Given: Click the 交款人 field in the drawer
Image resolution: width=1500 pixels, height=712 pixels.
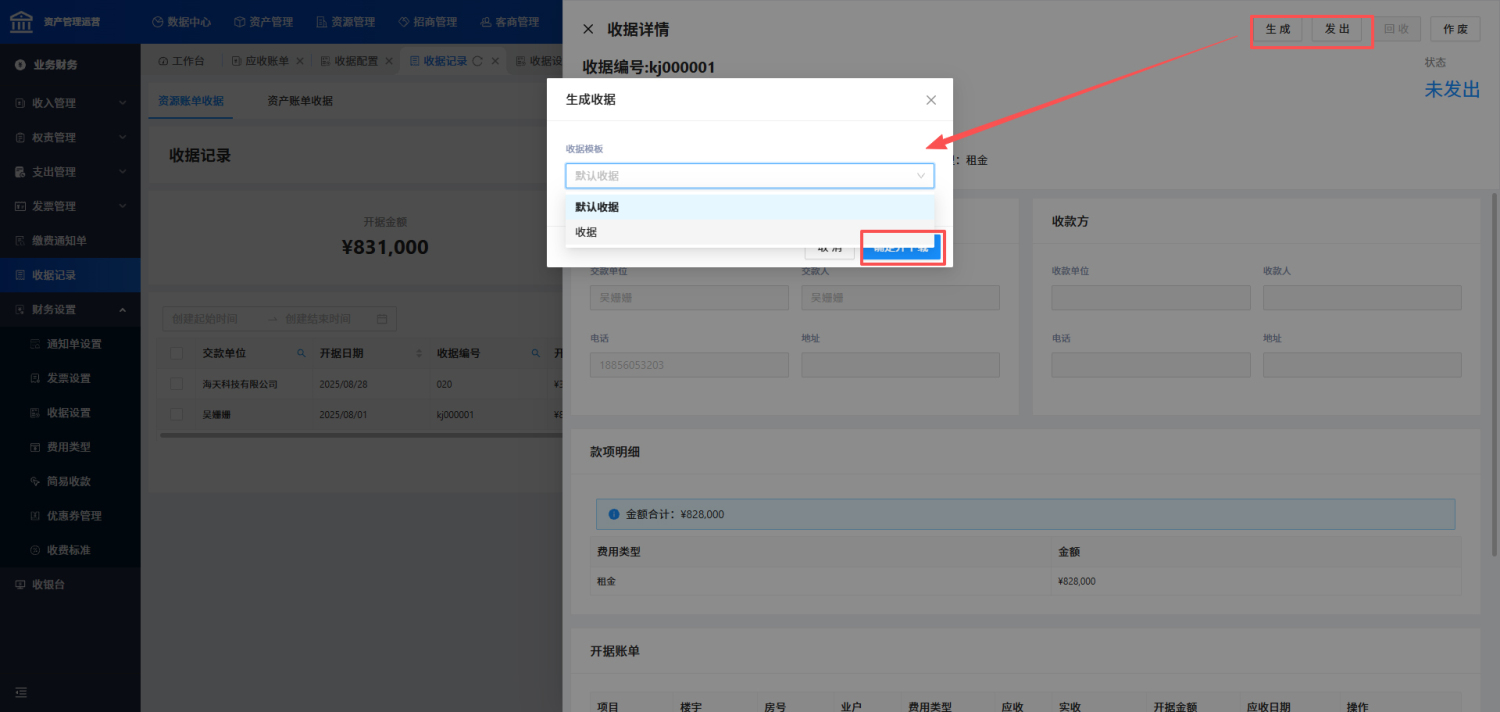Looking at the screenshot, I should [900, 298].
